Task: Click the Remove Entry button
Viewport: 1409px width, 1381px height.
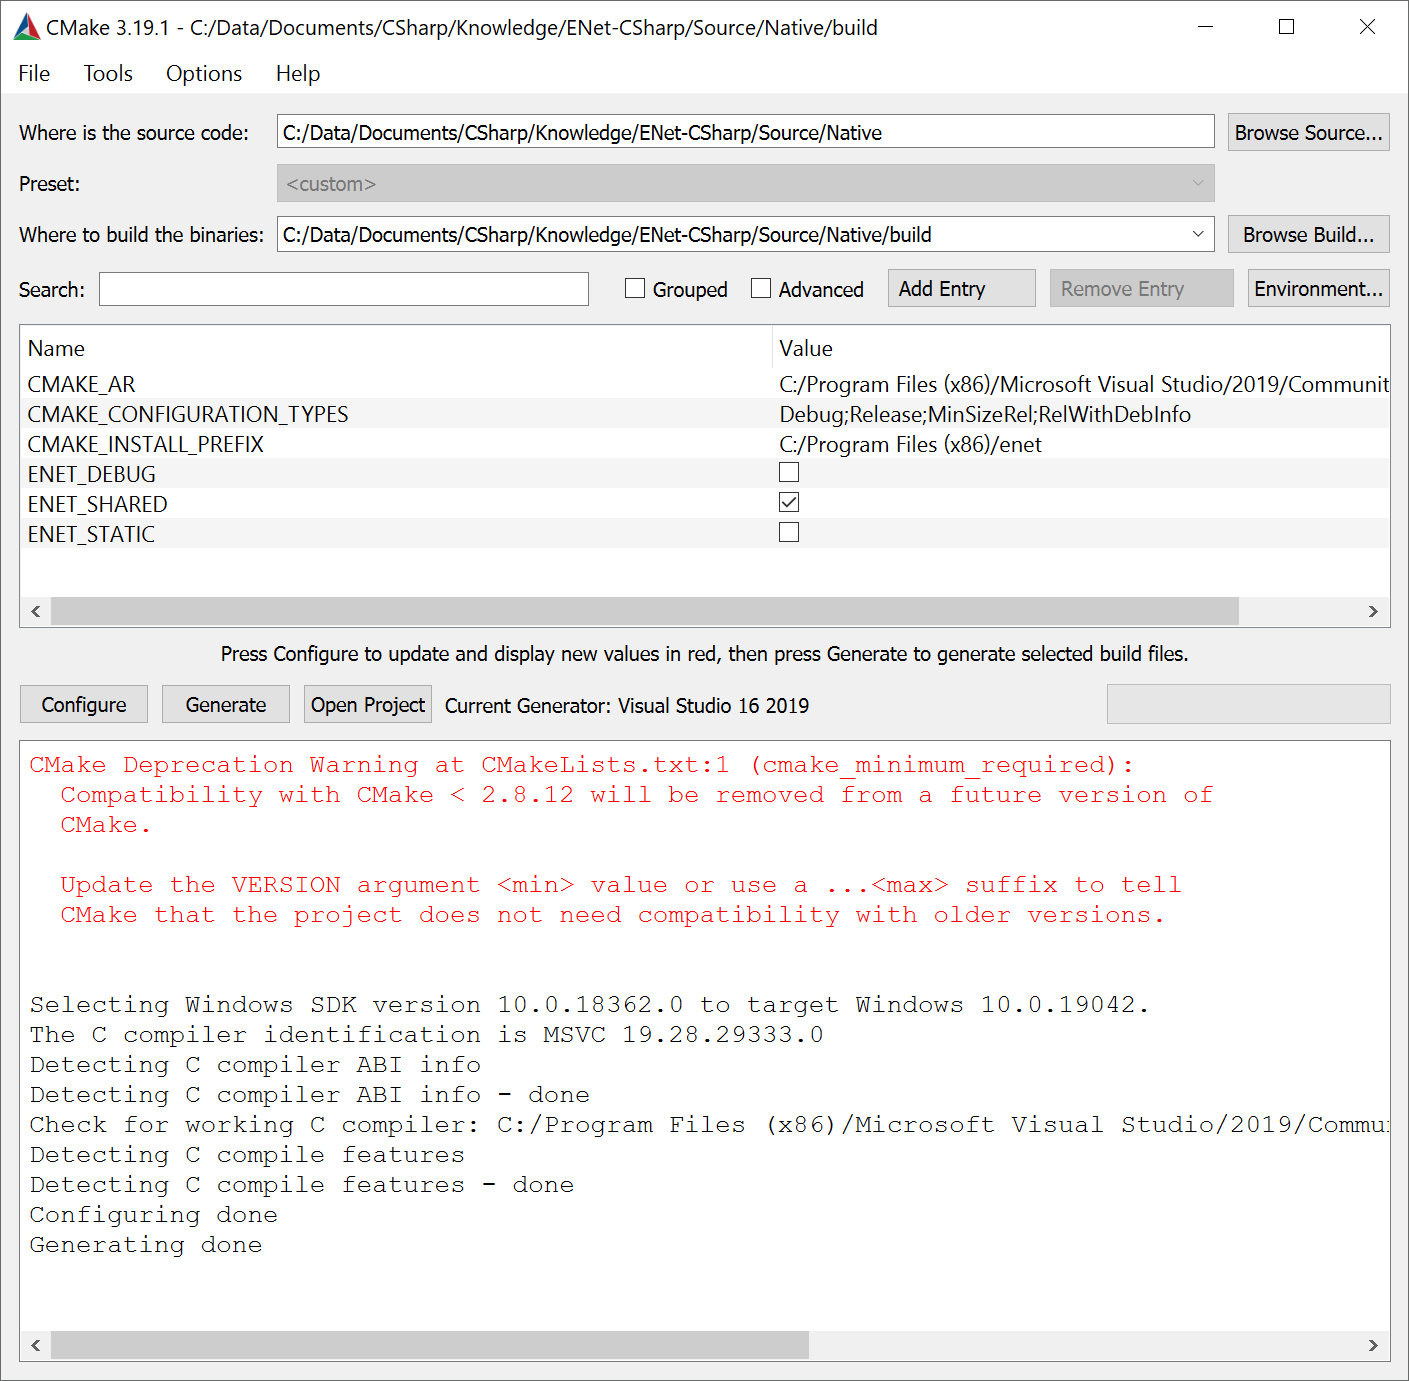Action: click(x=1141, y=288)
